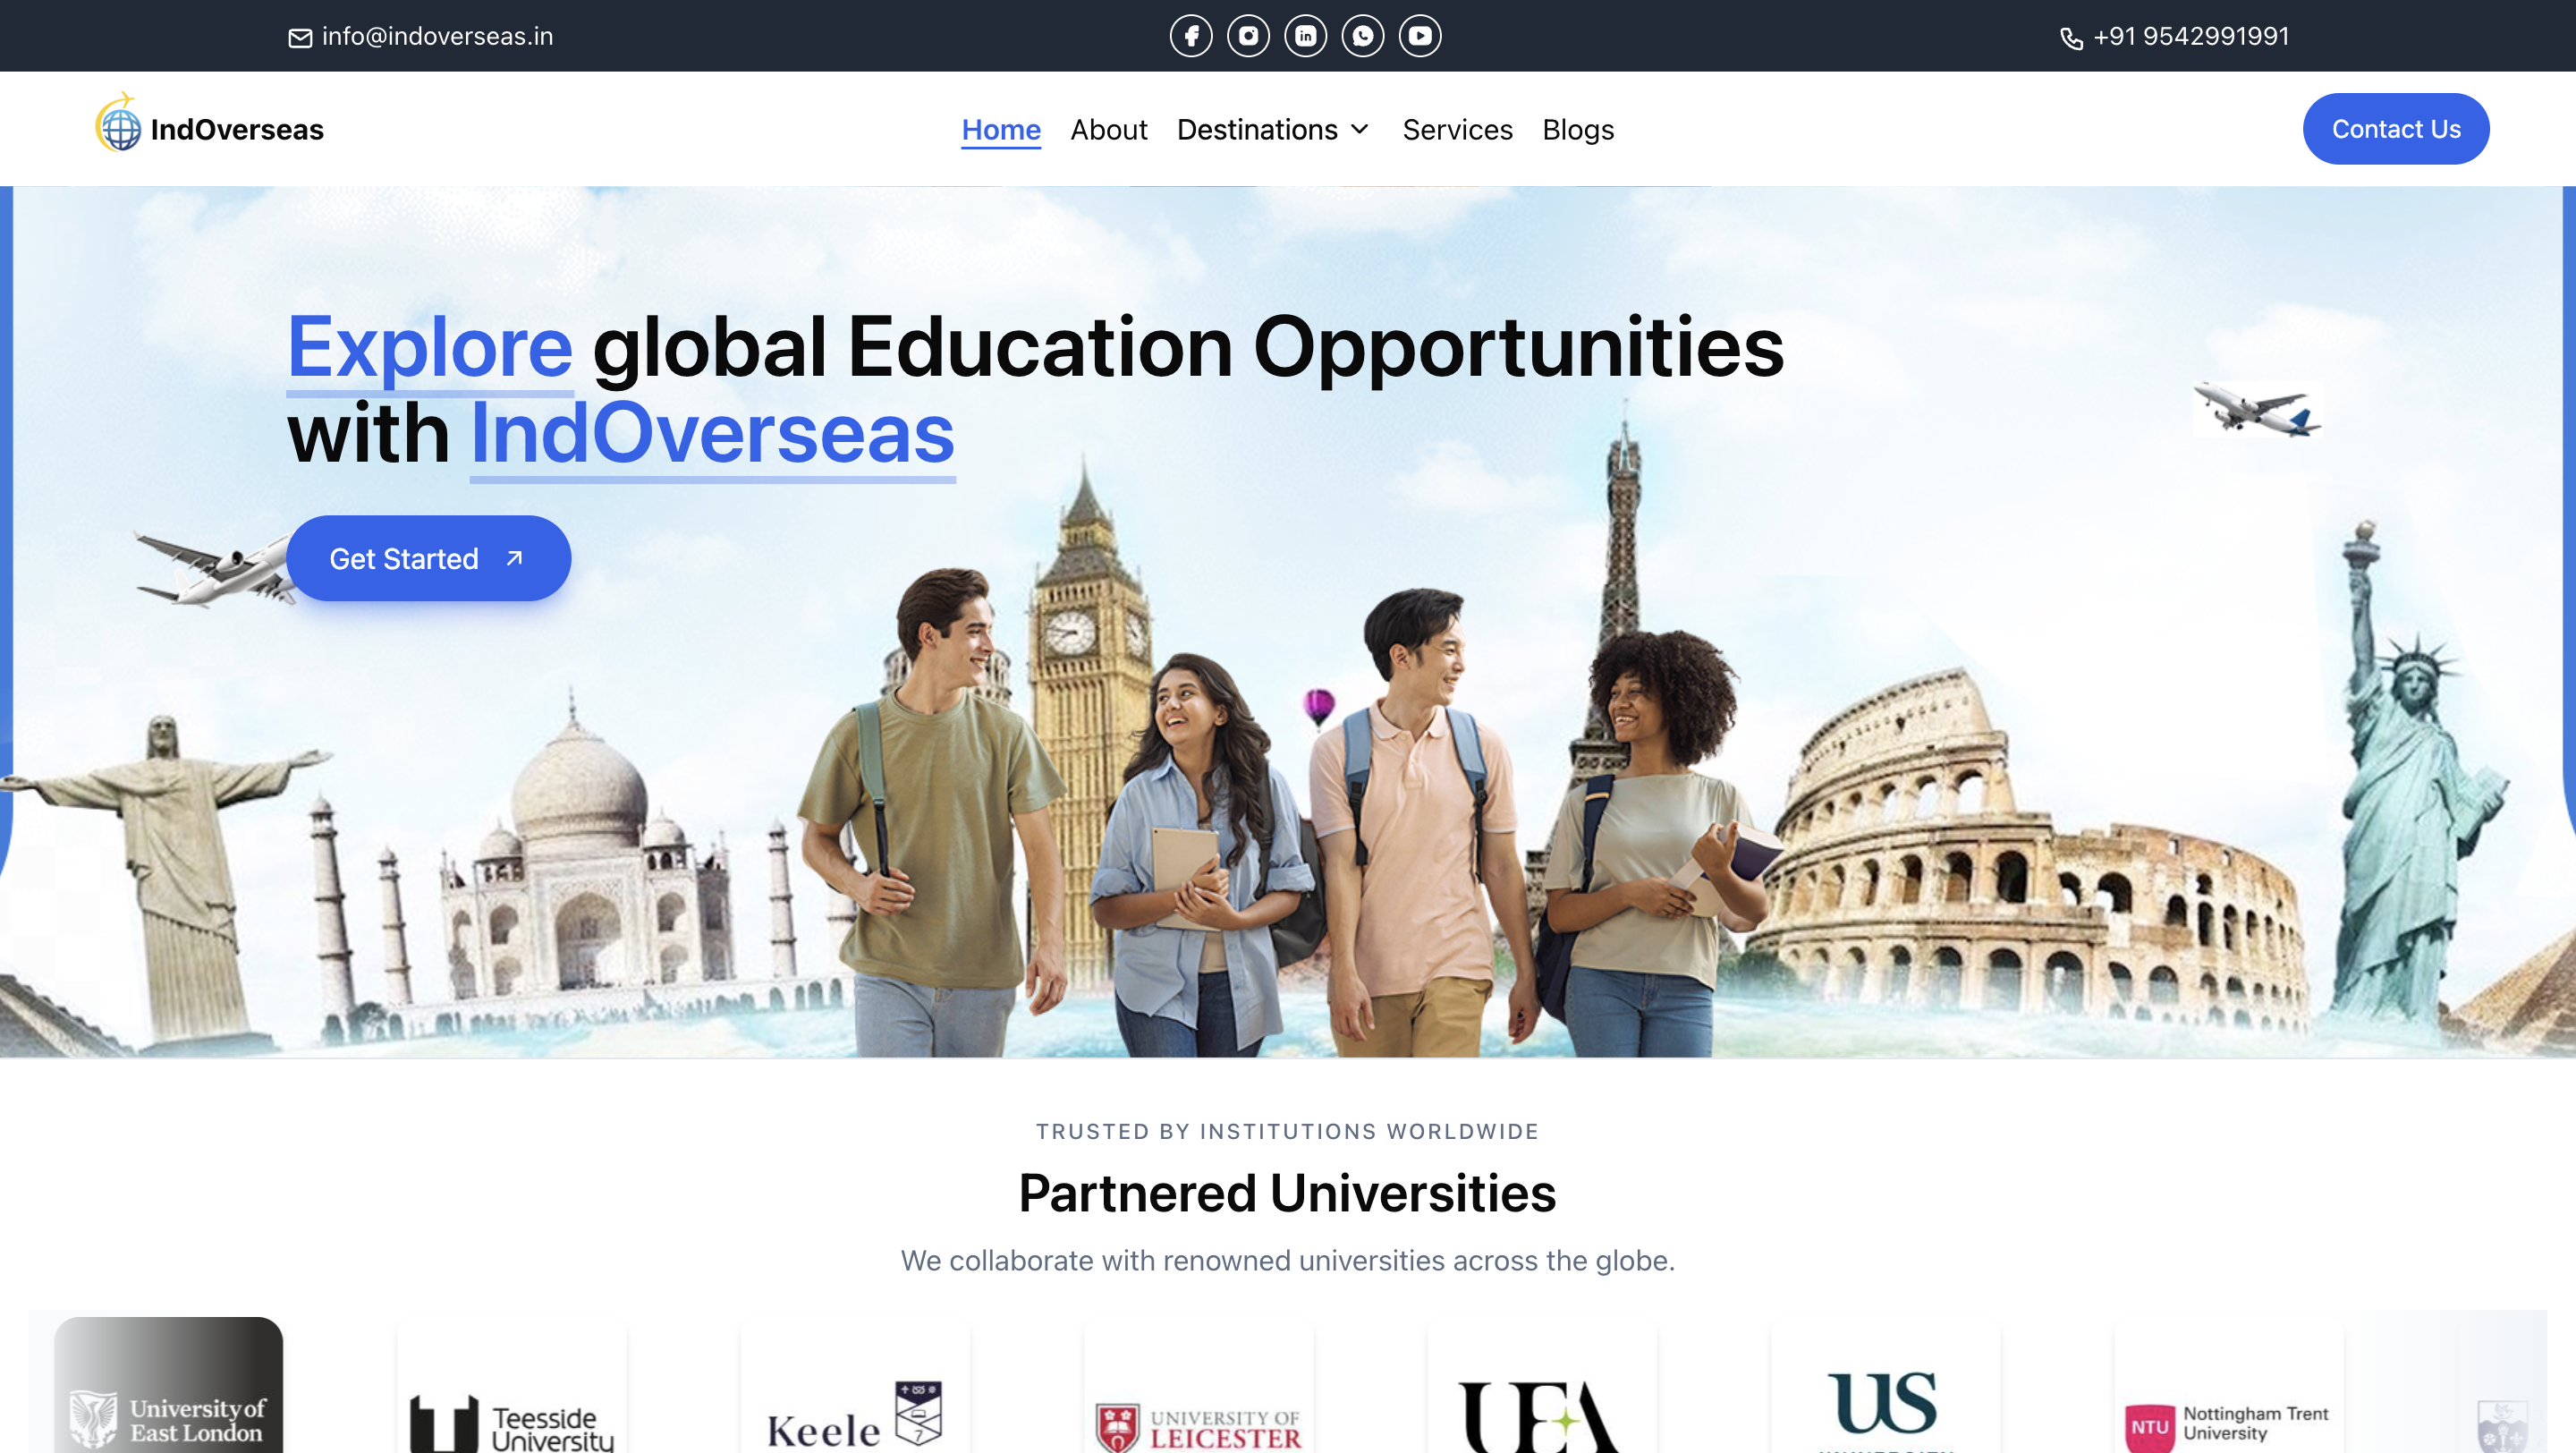2576x1453 pixels.
Task: Click the Get Started button
Action: point(428,558)
